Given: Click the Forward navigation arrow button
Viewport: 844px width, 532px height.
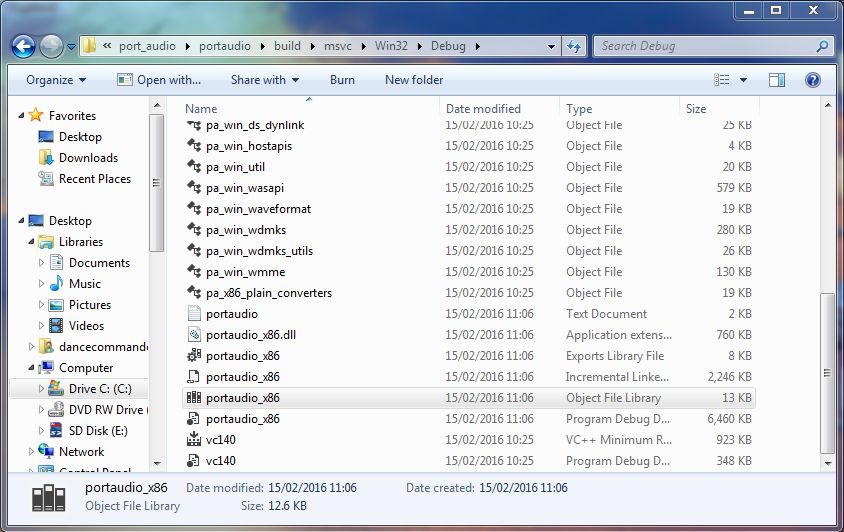Looking at the screenshot, I should click(51, 46).
